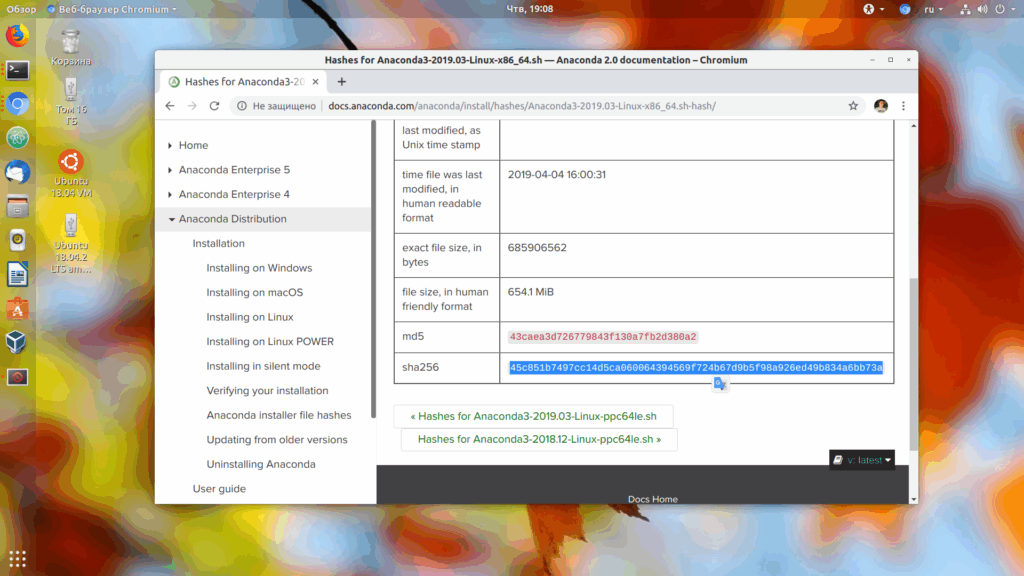The height and width of the screenshot is (576, 1024).
Task: Click the URL address bar
Action: (x=522, y=106)
